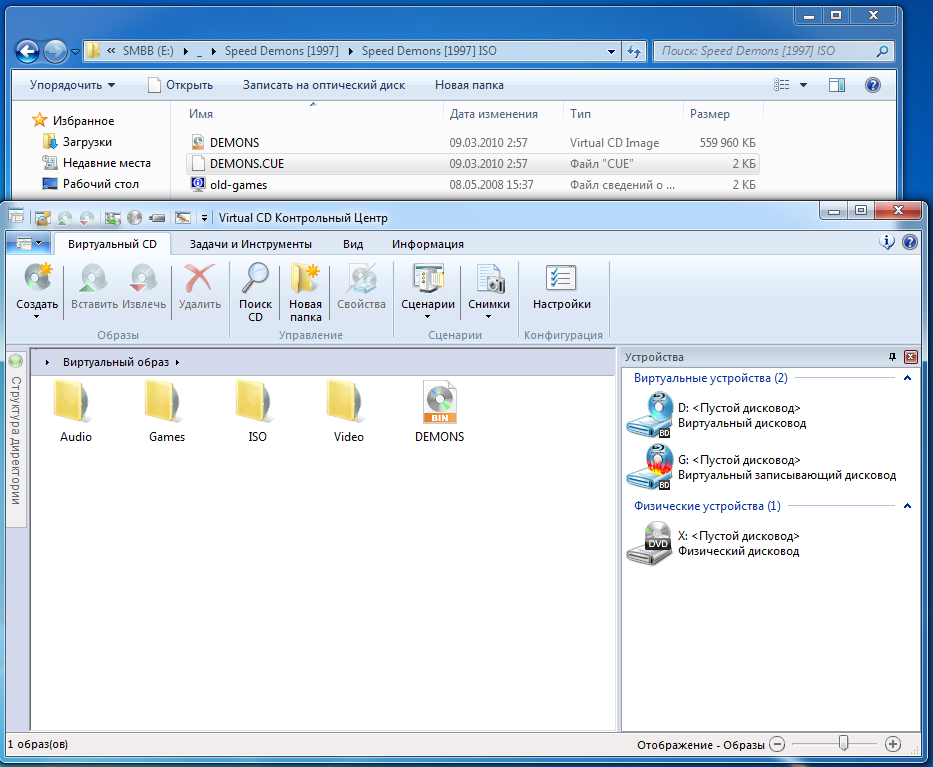This screenshot has width=933, height=767.
Task: Pin the Устройства panel
Action: pos(892,357)
